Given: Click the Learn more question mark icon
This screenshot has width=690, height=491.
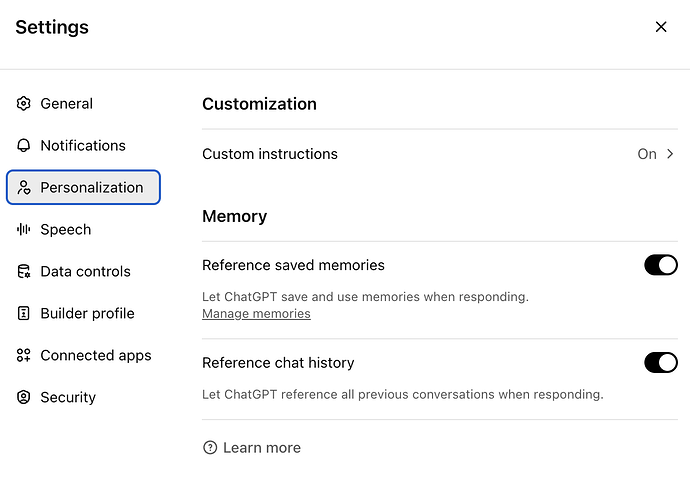Looking at the screenshot, I should [x=210, y=448].
